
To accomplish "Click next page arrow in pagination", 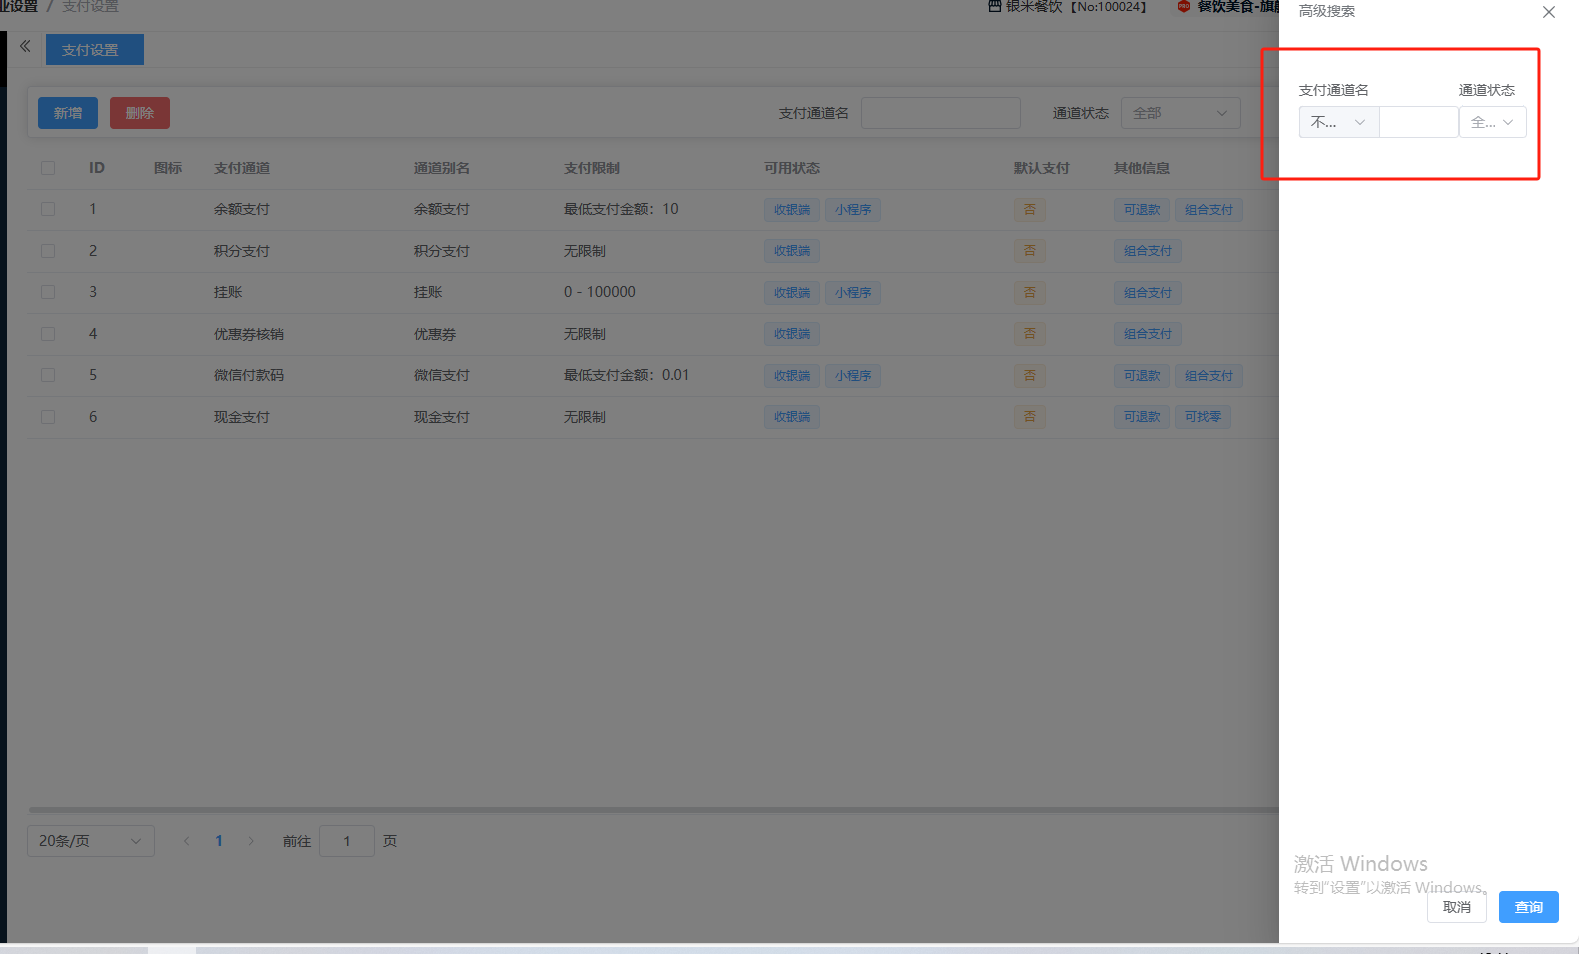I will click(x=251, y=841).
